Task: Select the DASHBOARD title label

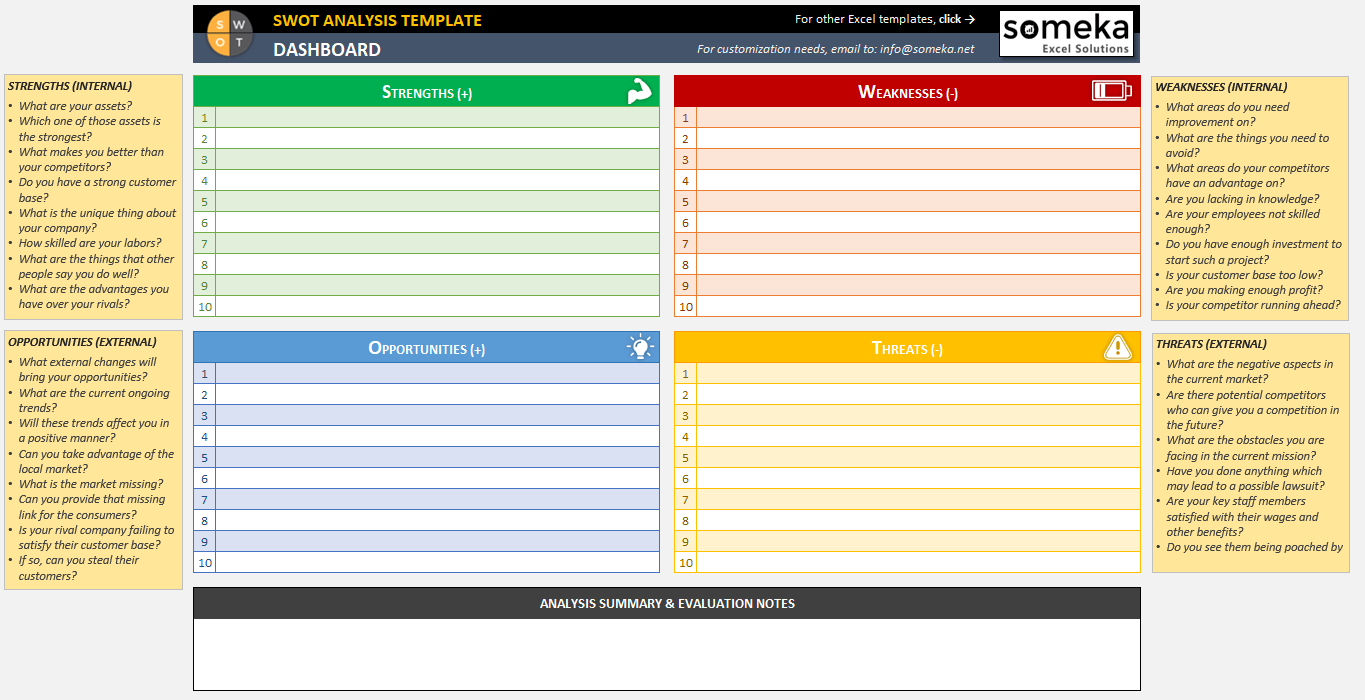Action: (x=326, y=49)
